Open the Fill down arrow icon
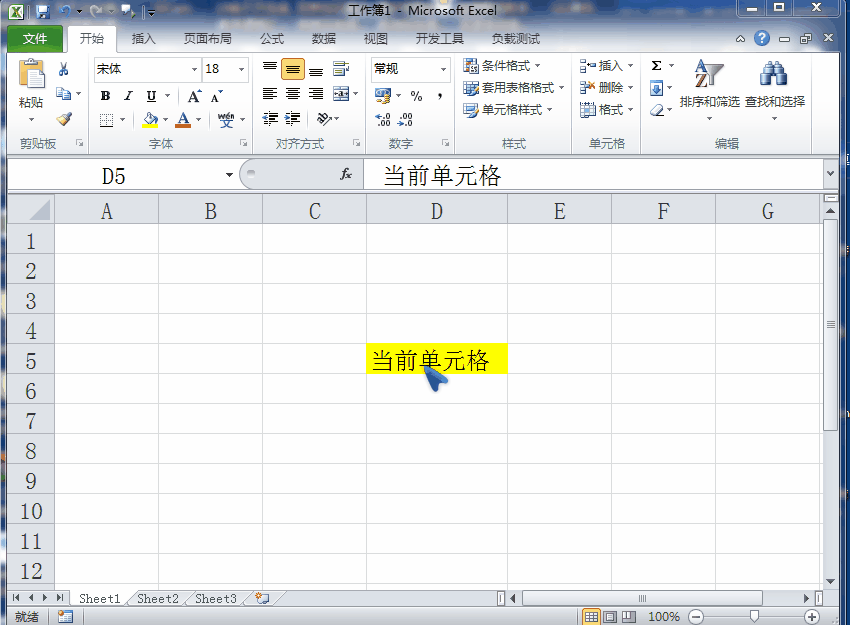850x625 pixels. pos(656,88)
